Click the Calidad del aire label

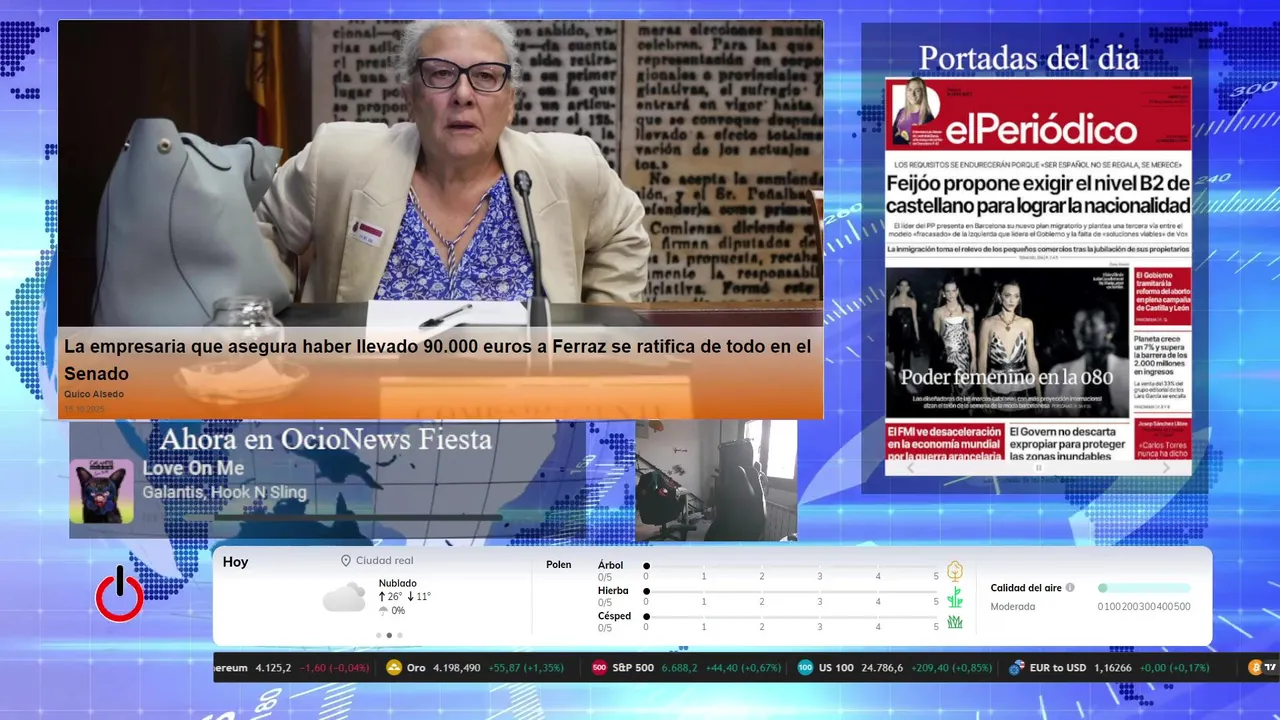[1026, 588]
